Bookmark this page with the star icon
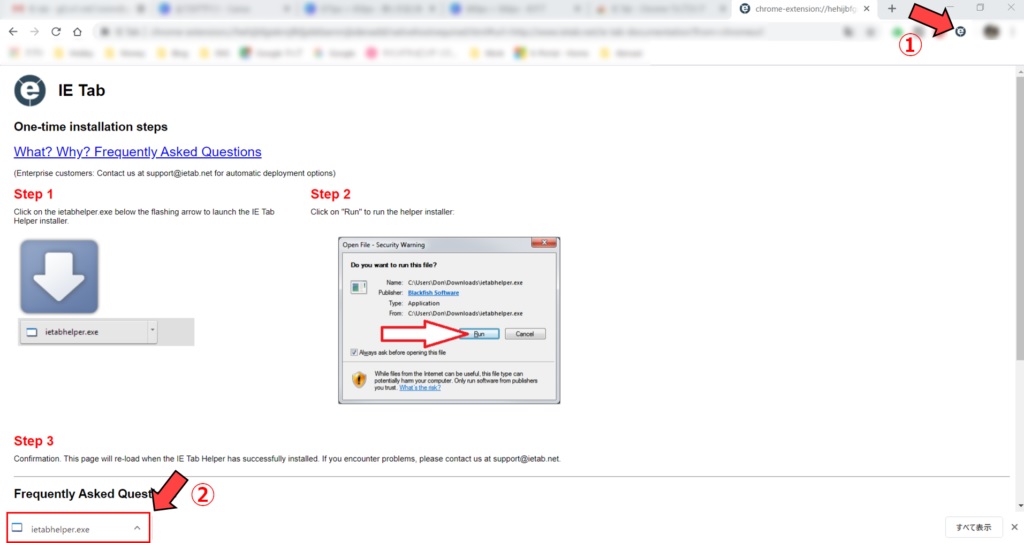 (871, 31)
